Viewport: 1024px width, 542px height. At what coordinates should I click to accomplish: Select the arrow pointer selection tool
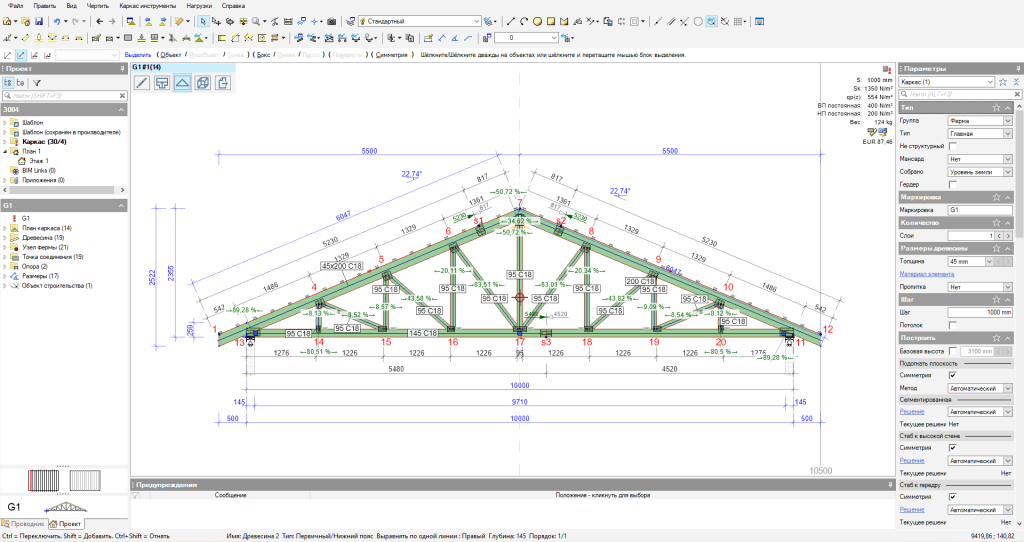(x=203, y=21)
